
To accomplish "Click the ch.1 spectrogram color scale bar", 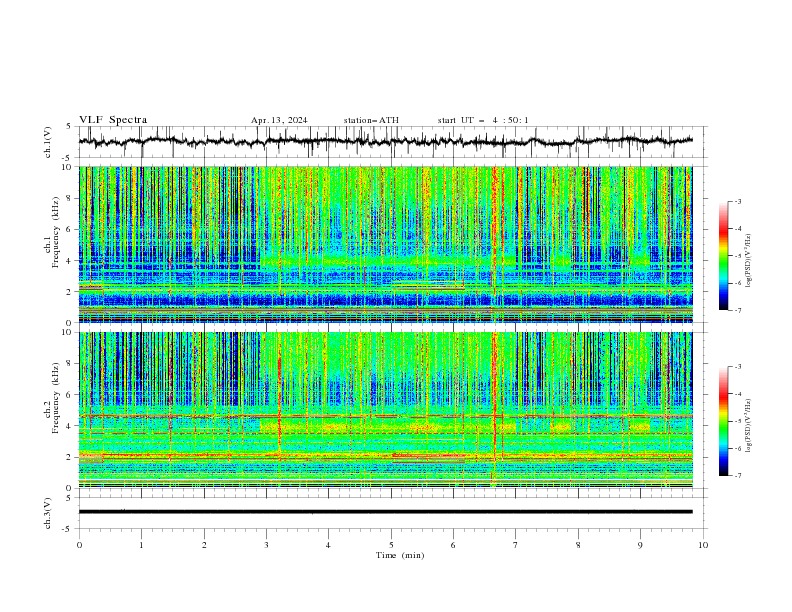I will [x=723, y=256].
